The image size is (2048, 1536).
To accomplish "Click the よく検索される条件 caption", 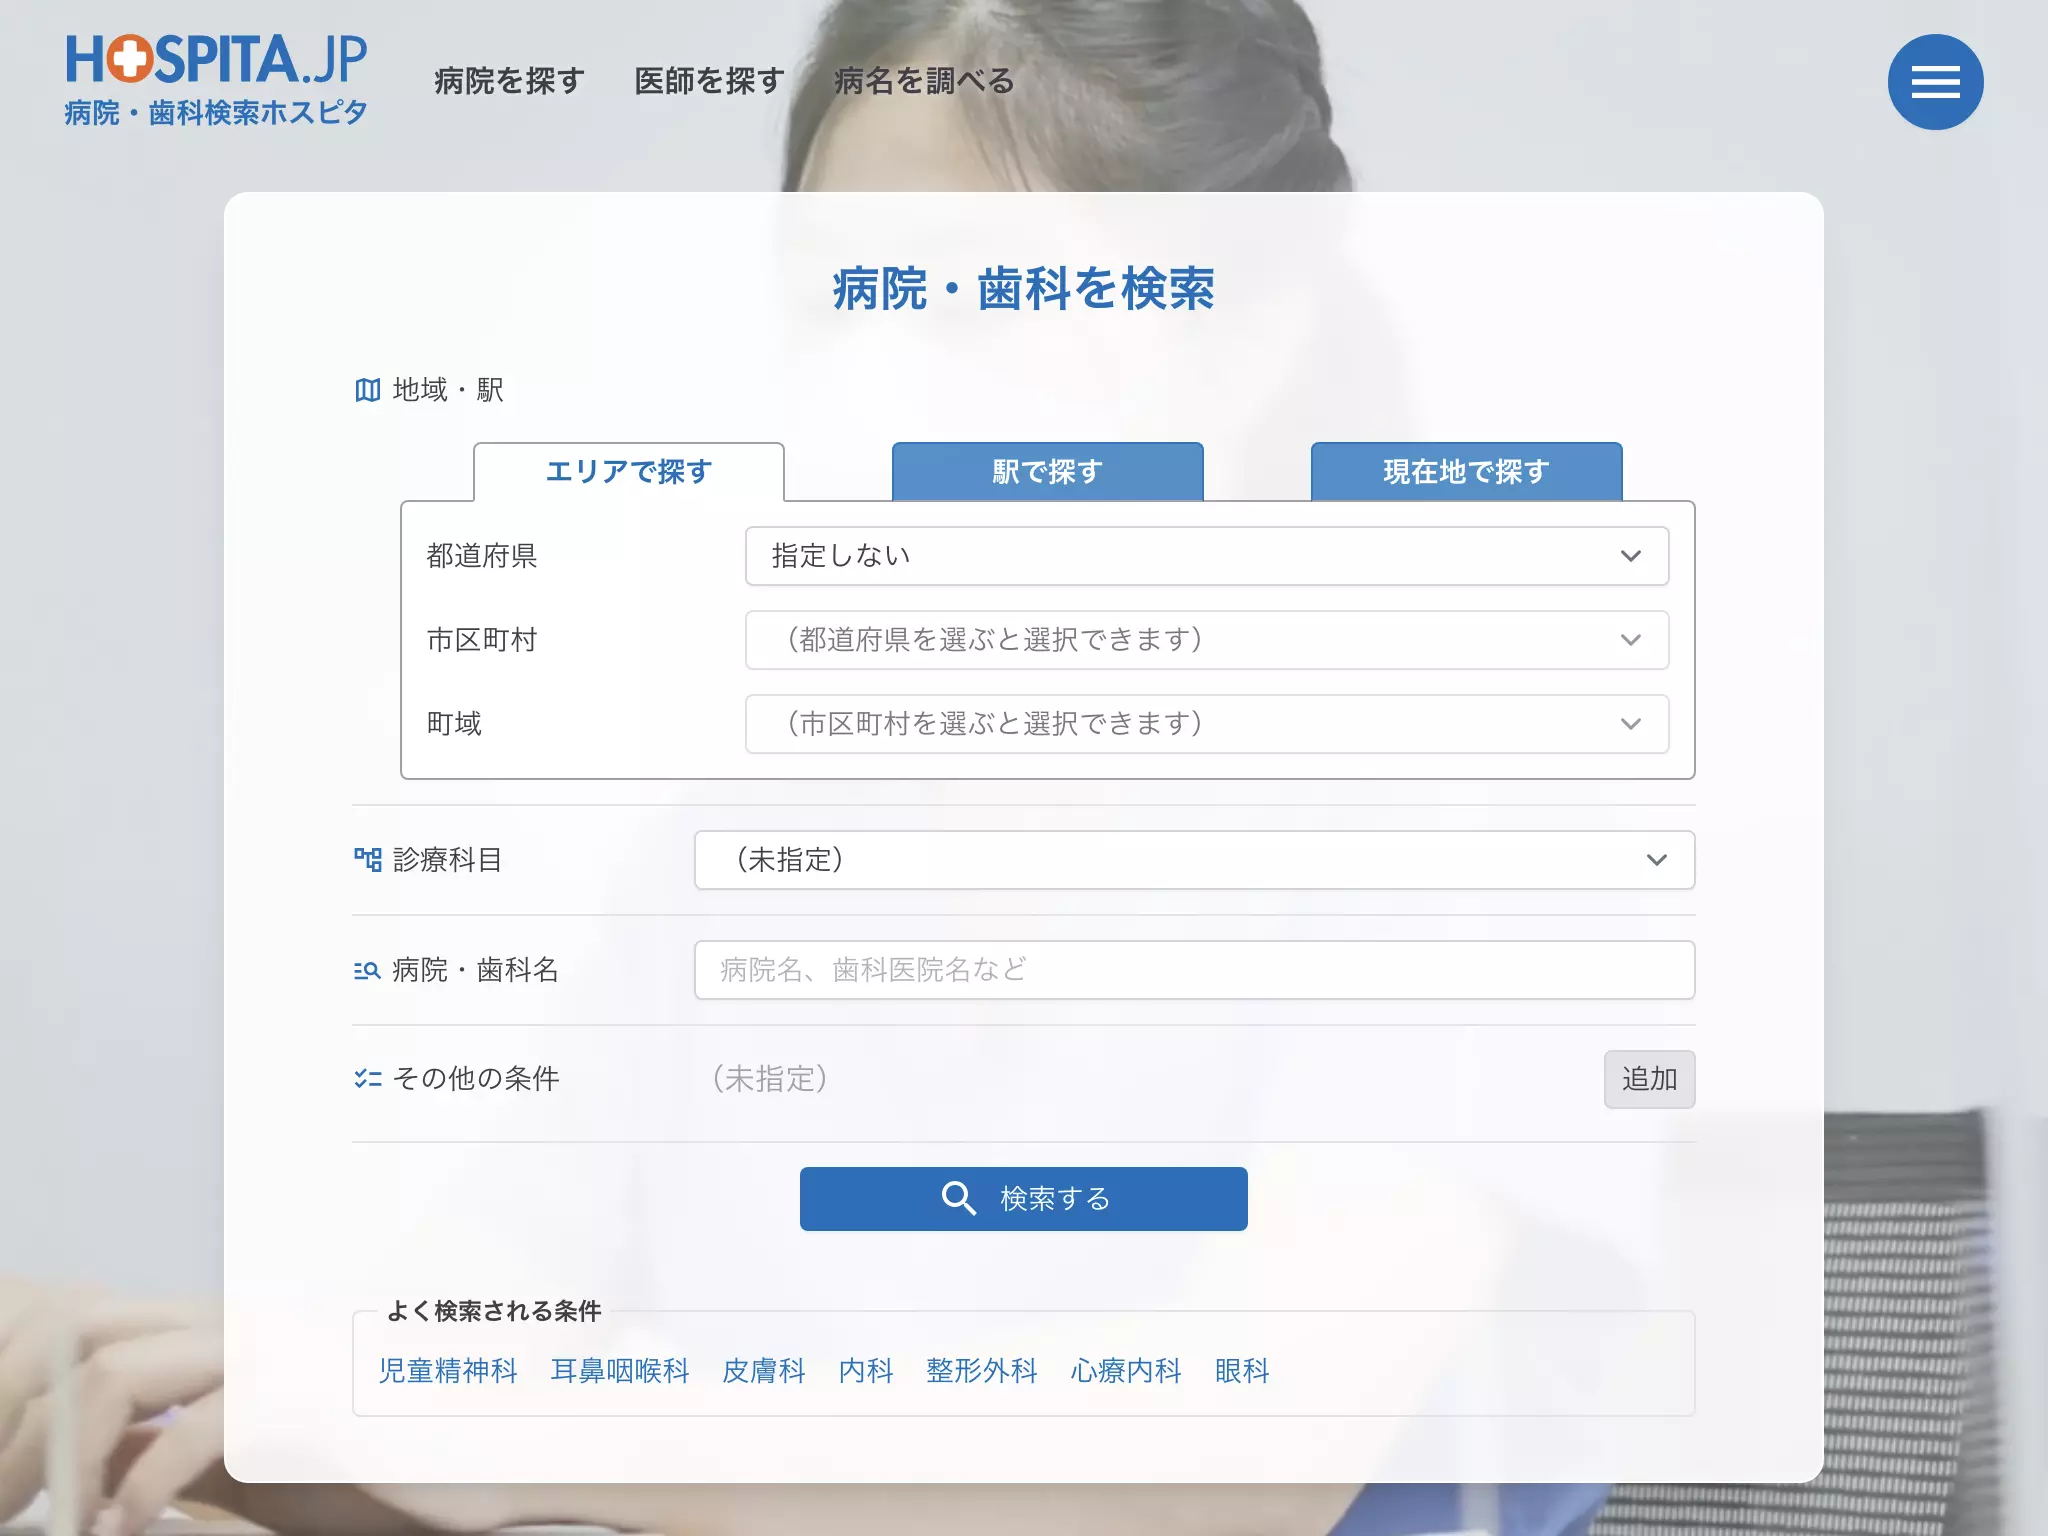I will pos(494,1311).
